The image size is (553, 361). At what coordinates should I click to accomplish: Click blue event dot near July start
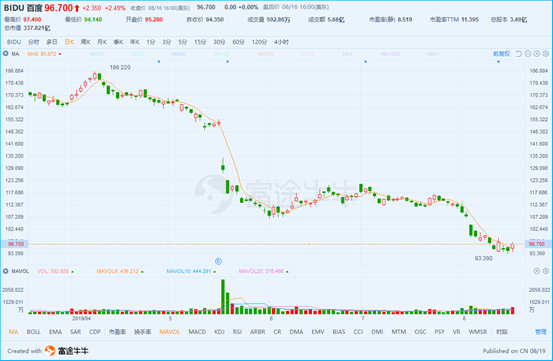366,62
